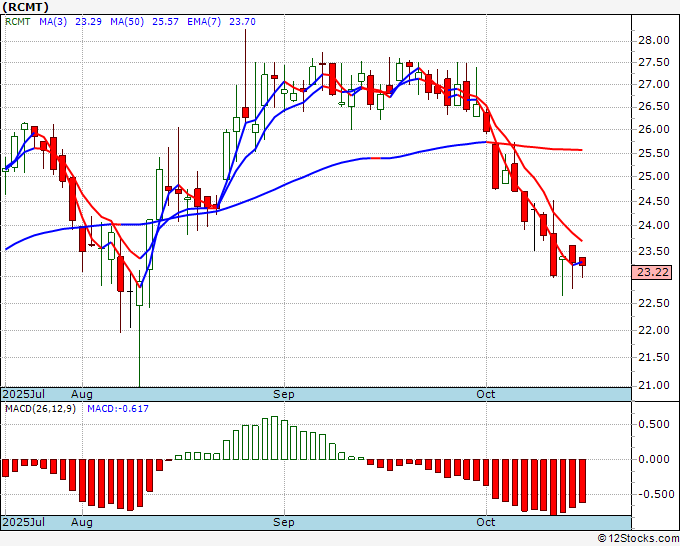
Task: Click the (RCMT) ticker title
Action: tap(25, 7)
